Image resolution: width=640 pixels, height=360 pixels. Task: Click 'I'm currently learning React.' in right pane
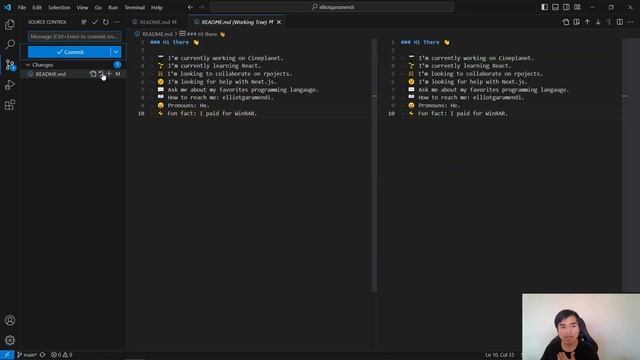(465, 66)
